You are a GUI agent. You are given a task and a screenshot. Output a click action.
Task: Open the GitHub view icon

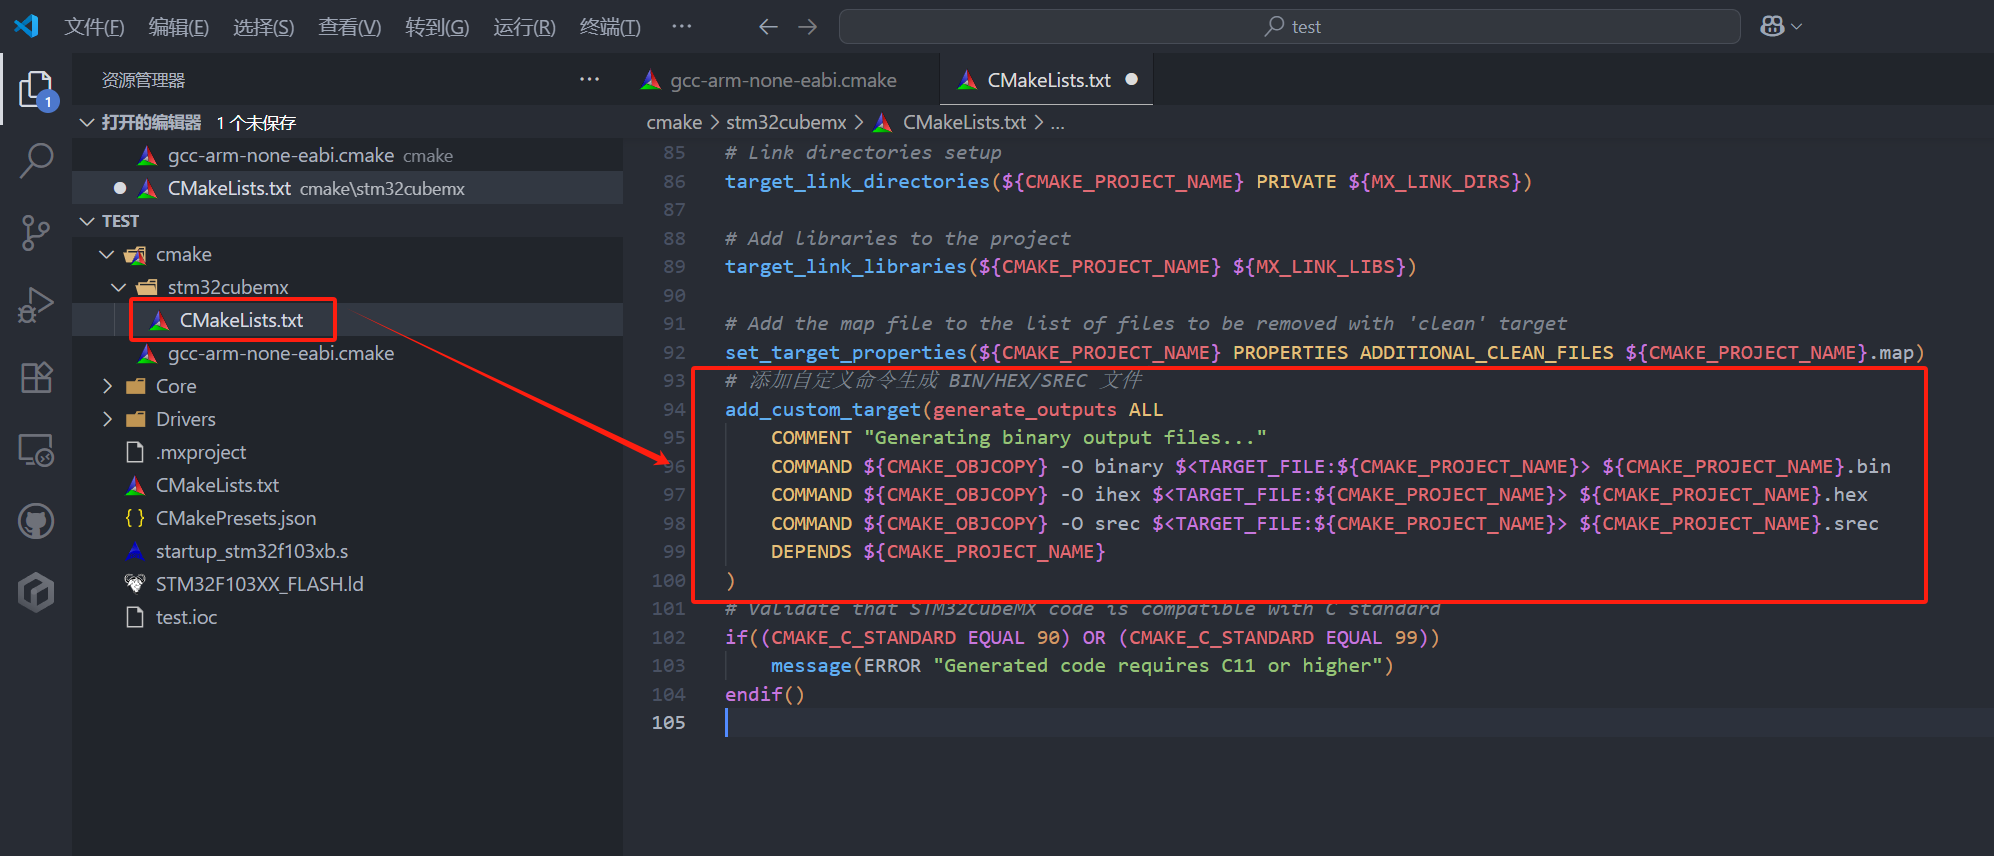pos(36,521)
